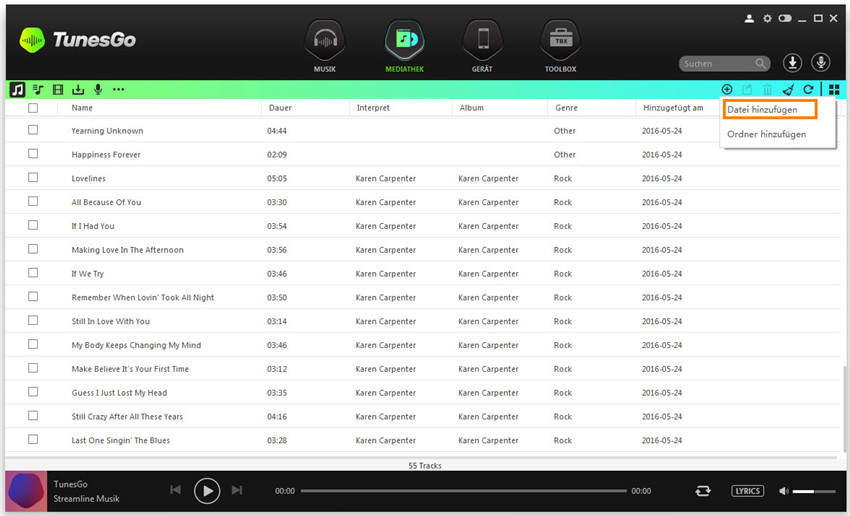The image size is (850, 516).
Task: Tick checkbox for All Because Of You
Action: 33,202
